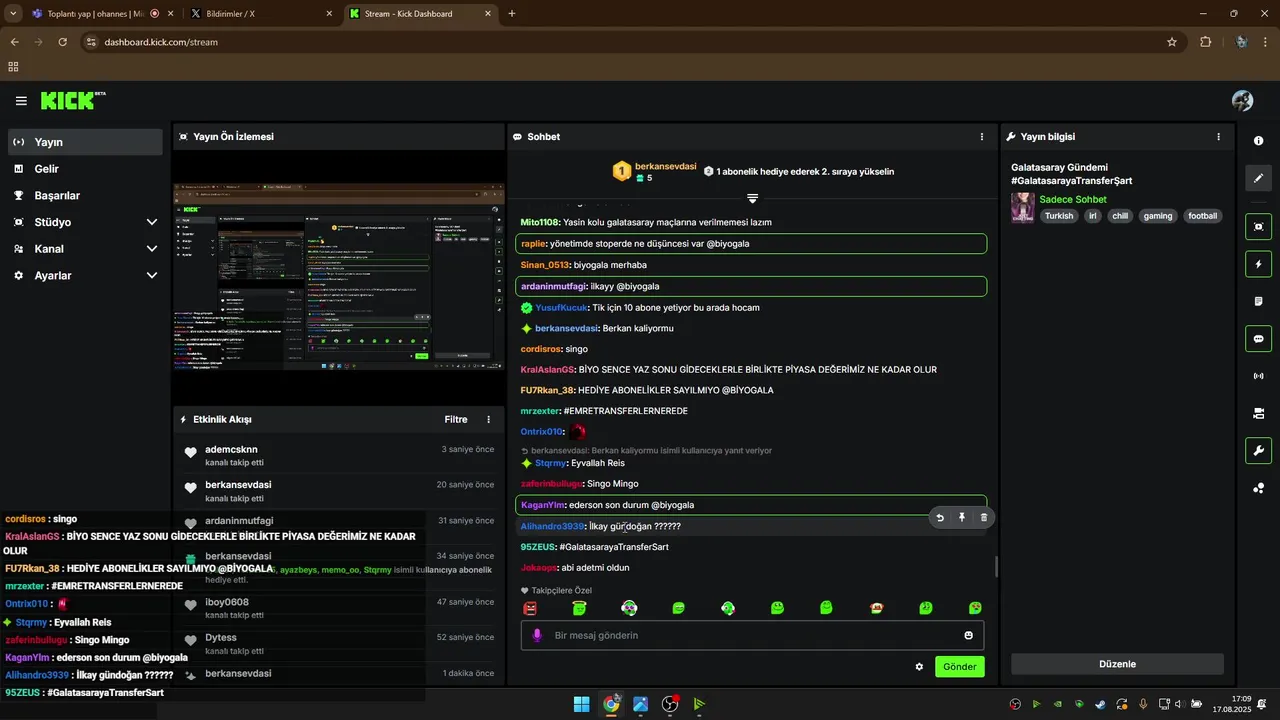Open the user profile avatar menu

point(1242,101)
